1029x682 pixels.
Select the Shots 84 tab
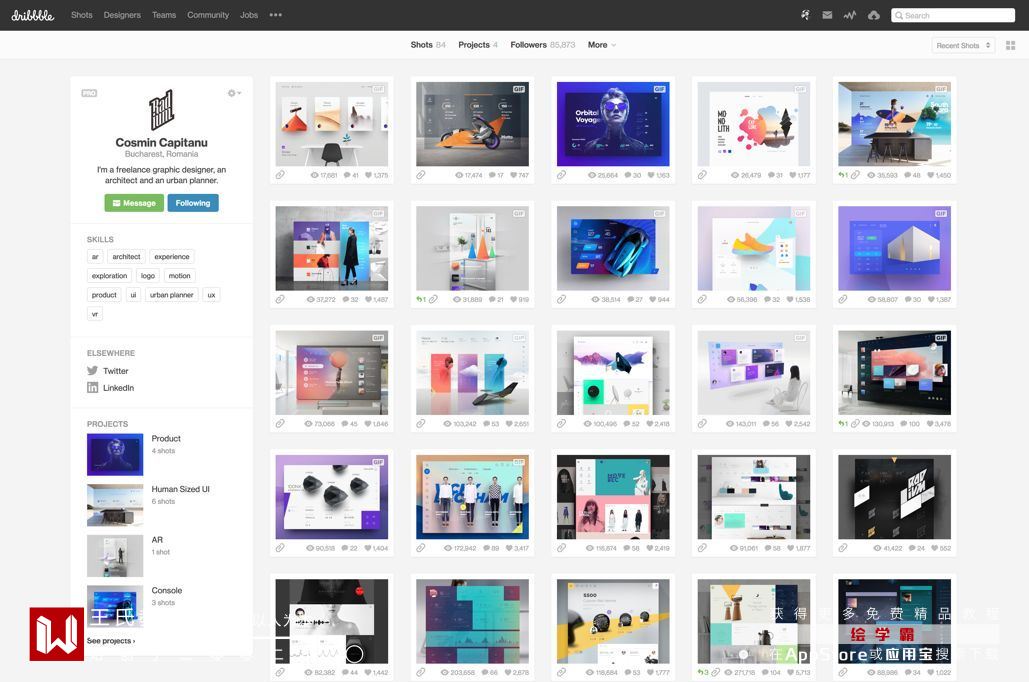[428, 45]
